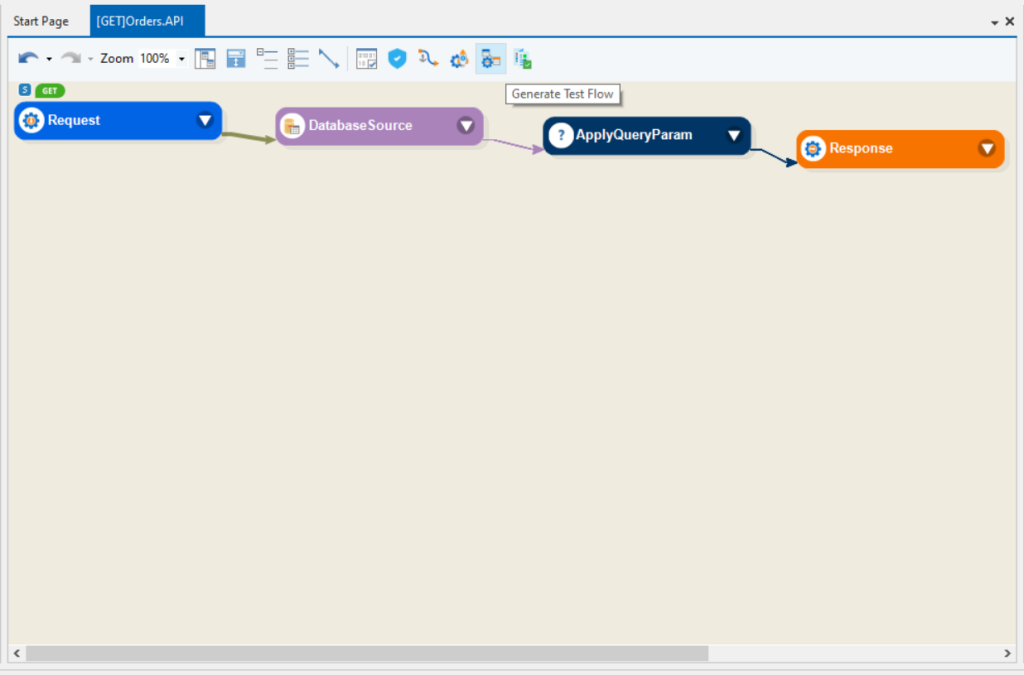Select the Generate Test Flow tool
The width and height of the screenshot is (1024, 675).
490,58
